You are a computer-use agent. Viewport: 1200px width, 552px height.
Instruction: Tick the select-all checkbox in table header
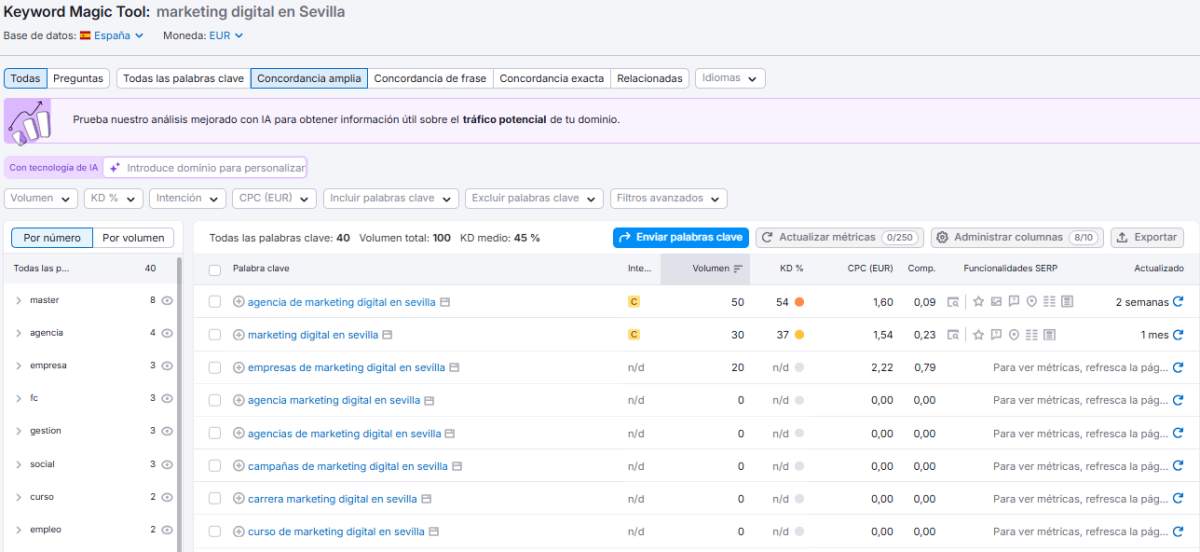(214, 270)
